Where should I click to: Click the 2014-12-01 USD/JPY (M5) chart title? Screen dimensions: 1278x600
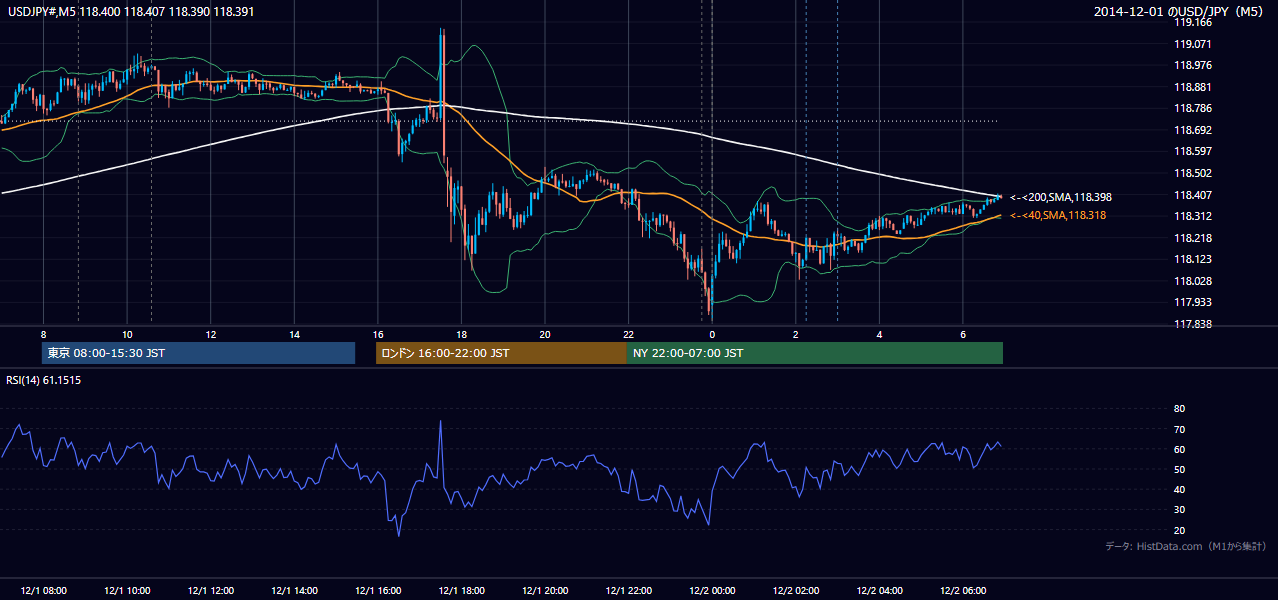(x=1180, y=11)
